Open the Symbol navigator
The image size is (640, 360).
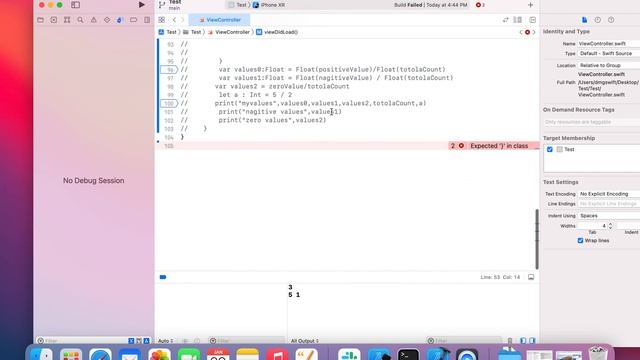[x=67, y=20]
